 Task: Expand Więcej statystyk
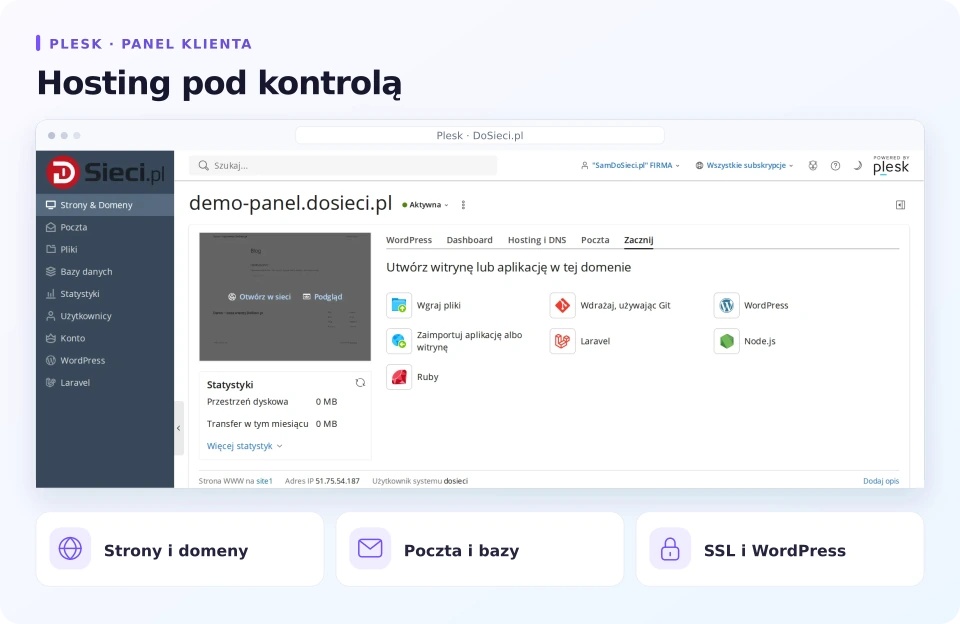tap(245, 446)
